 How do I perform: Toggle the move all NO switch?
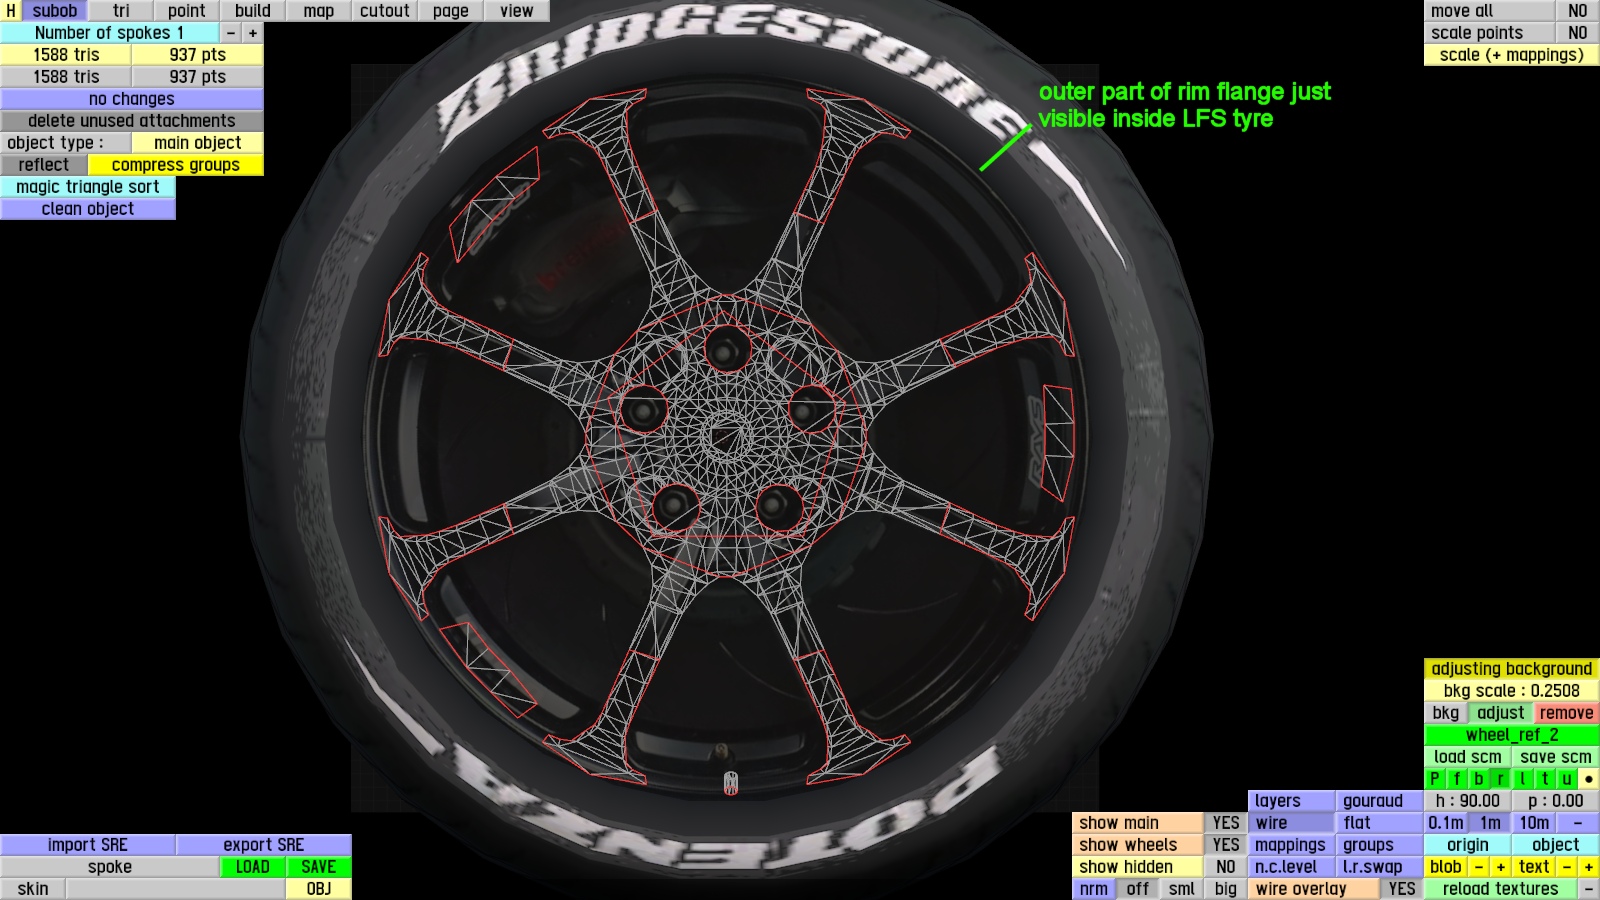[x=1578, y=11]
